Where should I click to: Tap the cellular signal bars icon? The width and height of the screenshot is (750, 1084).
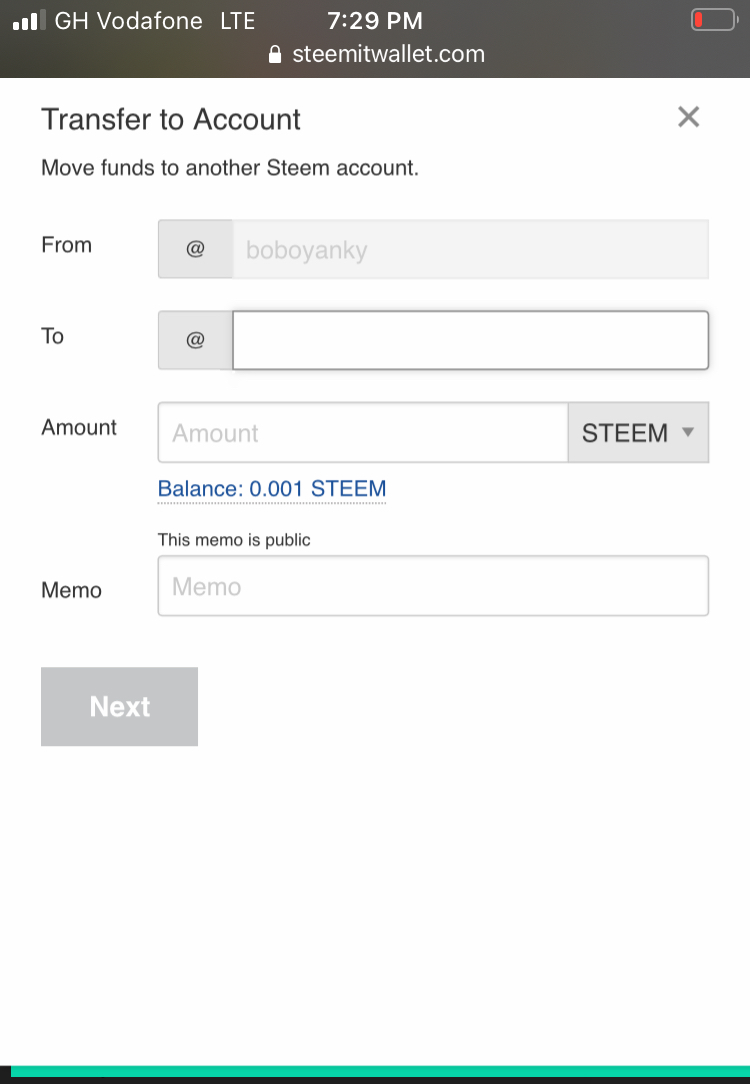click(x=29, y=20)
